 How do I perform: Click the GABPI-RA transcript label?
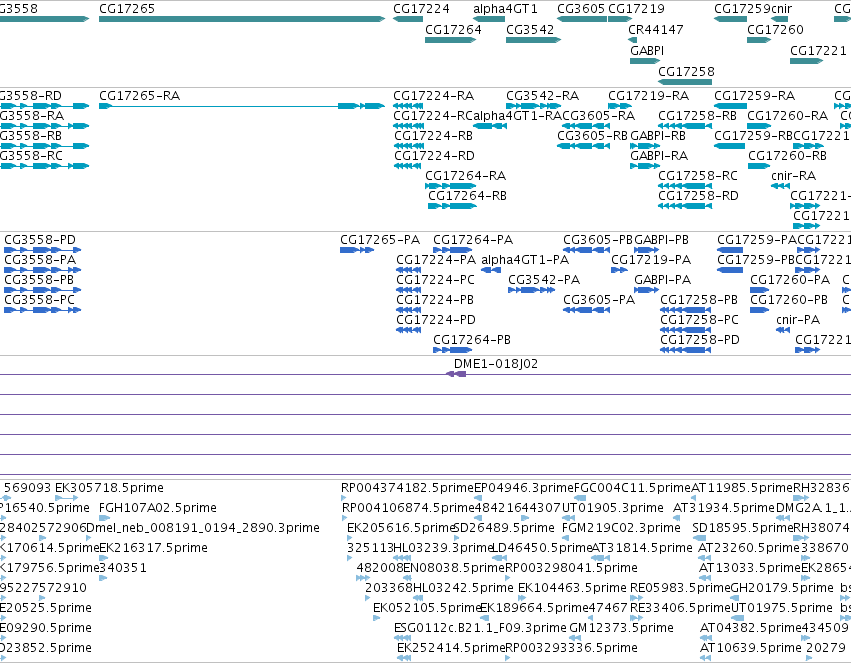coord(659,156)
